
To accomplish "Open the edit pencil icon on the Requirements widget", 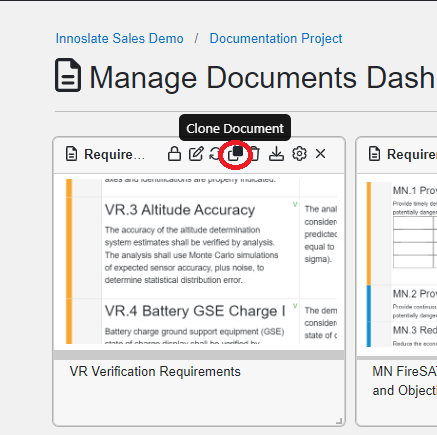I will click(196, 154).
